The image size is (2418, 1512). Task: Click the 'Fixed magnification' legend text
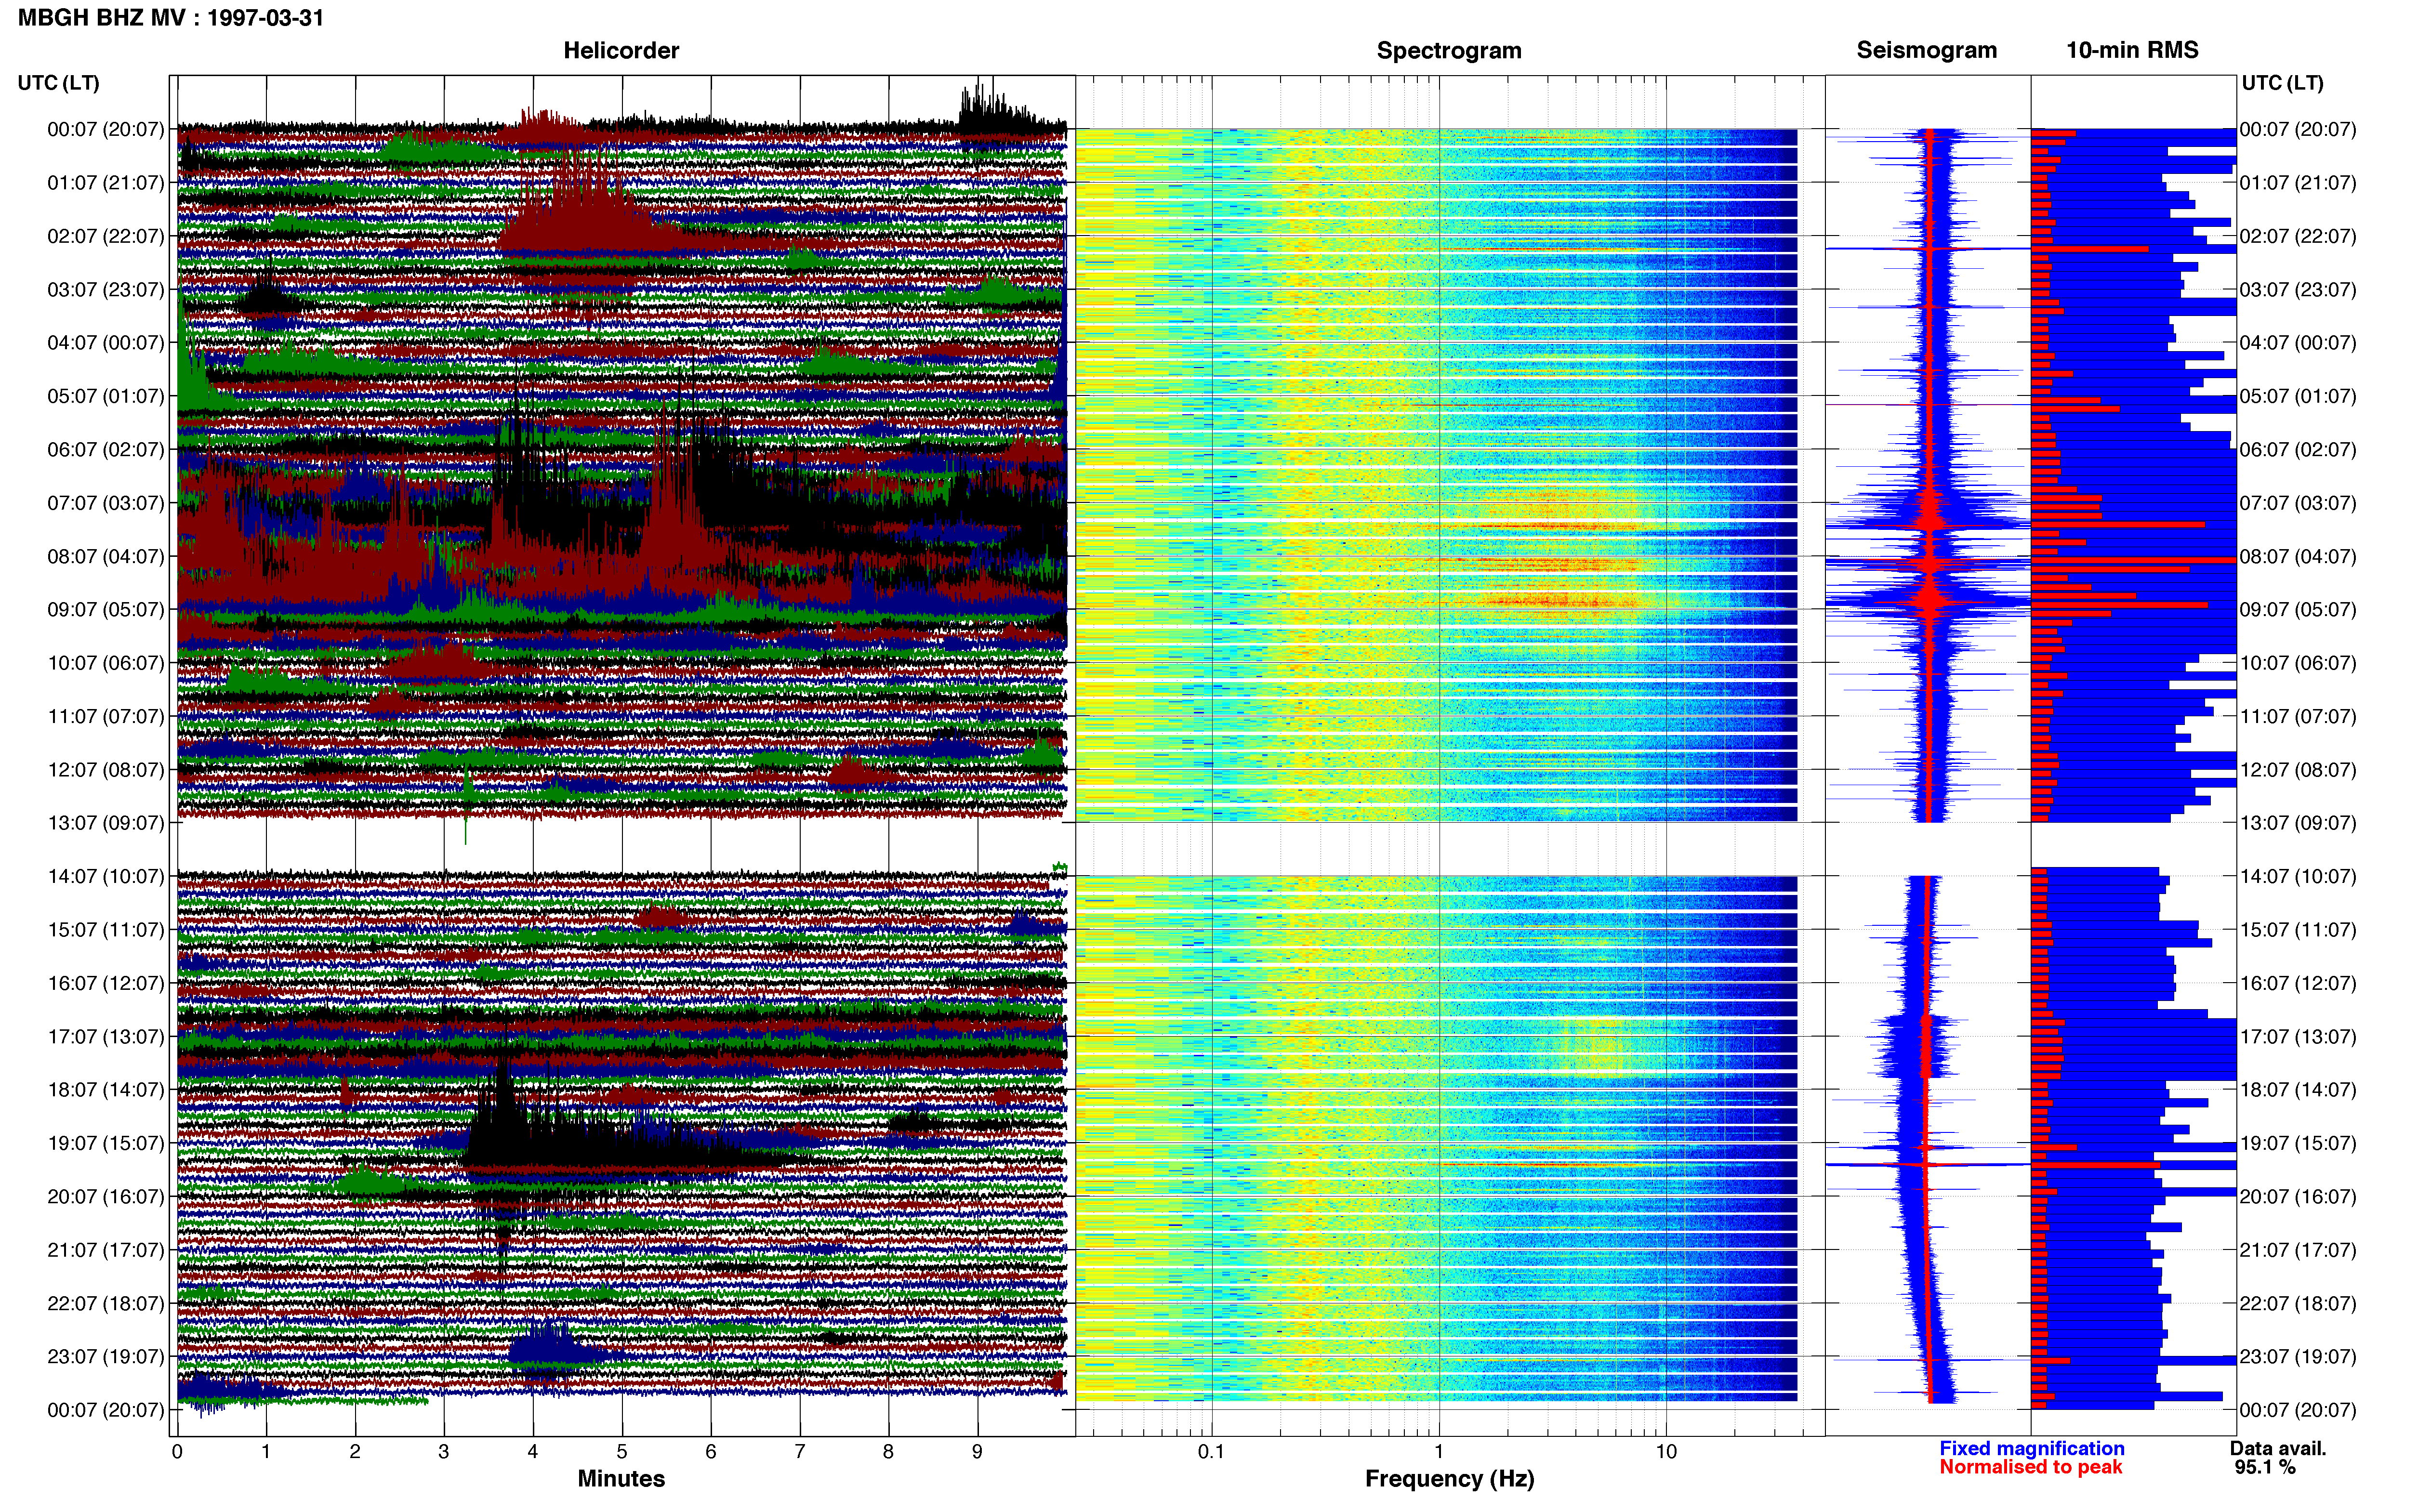2031,1448
